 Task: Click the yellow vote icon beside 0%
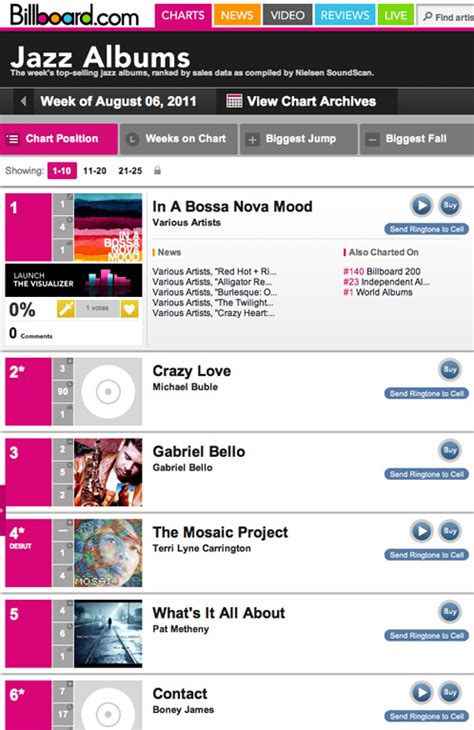coord(66,309)
